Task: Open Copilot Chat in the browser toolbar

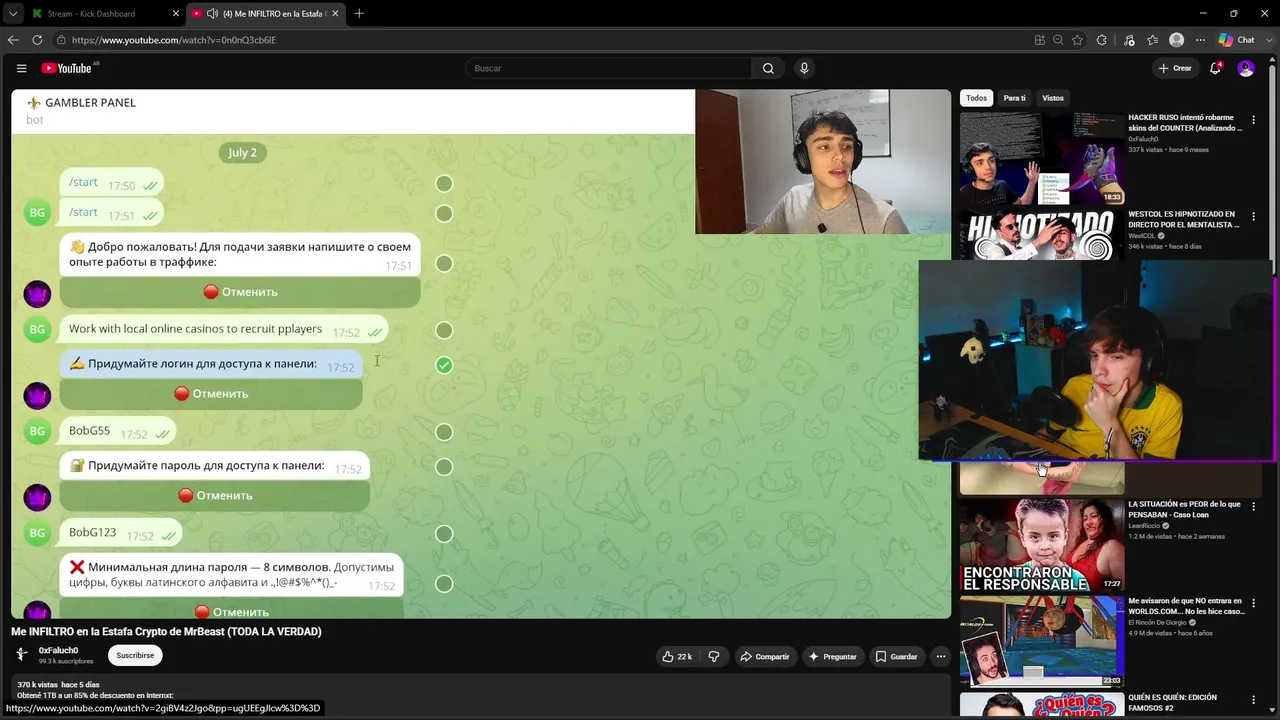Action: [1236, 40]
